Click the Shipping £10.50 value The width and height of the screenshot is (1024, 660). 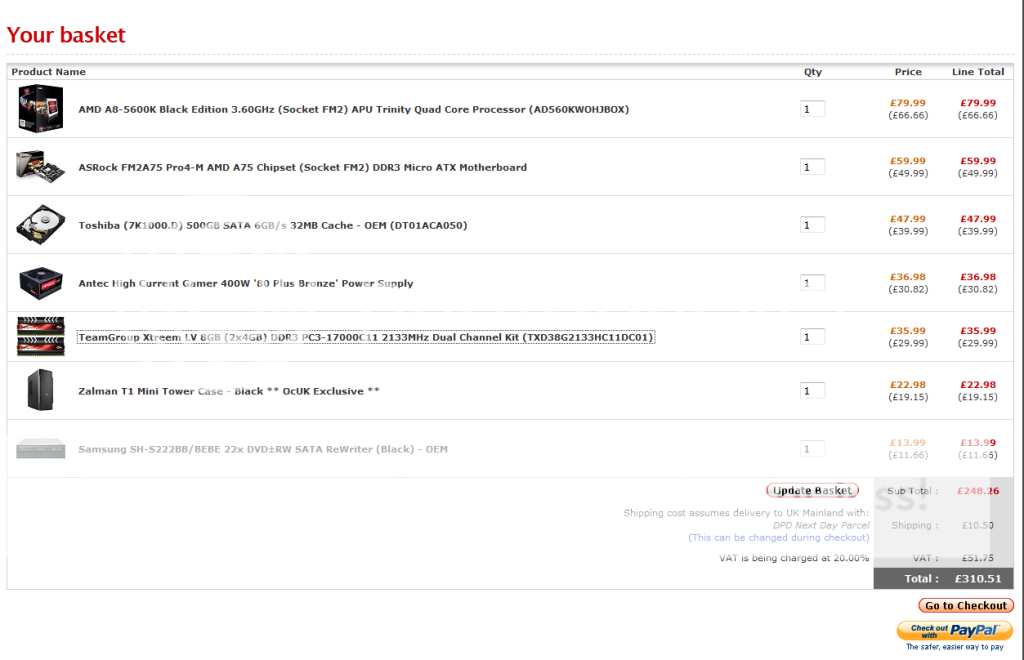coord(978,526)
